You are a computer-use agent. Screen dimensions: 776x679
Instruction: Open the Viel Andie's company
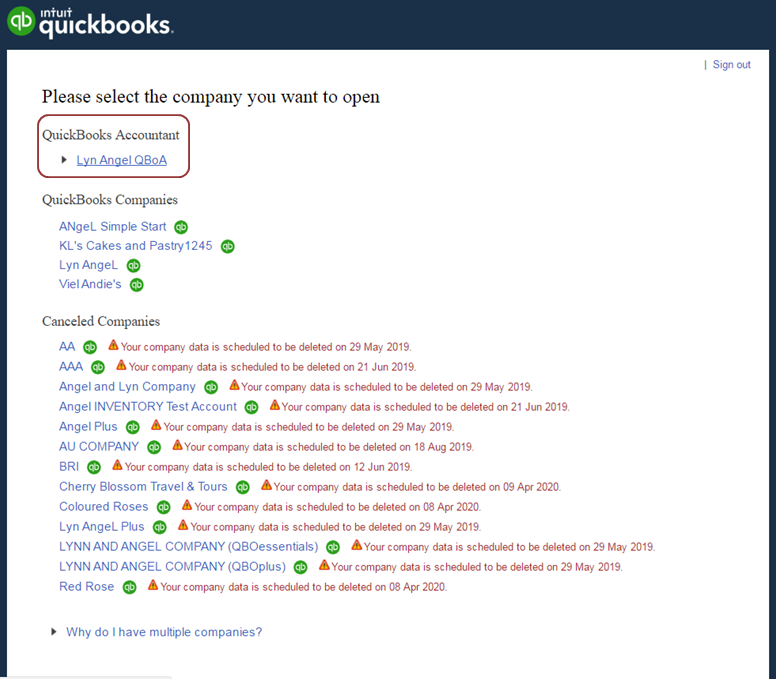coord(90,285)
